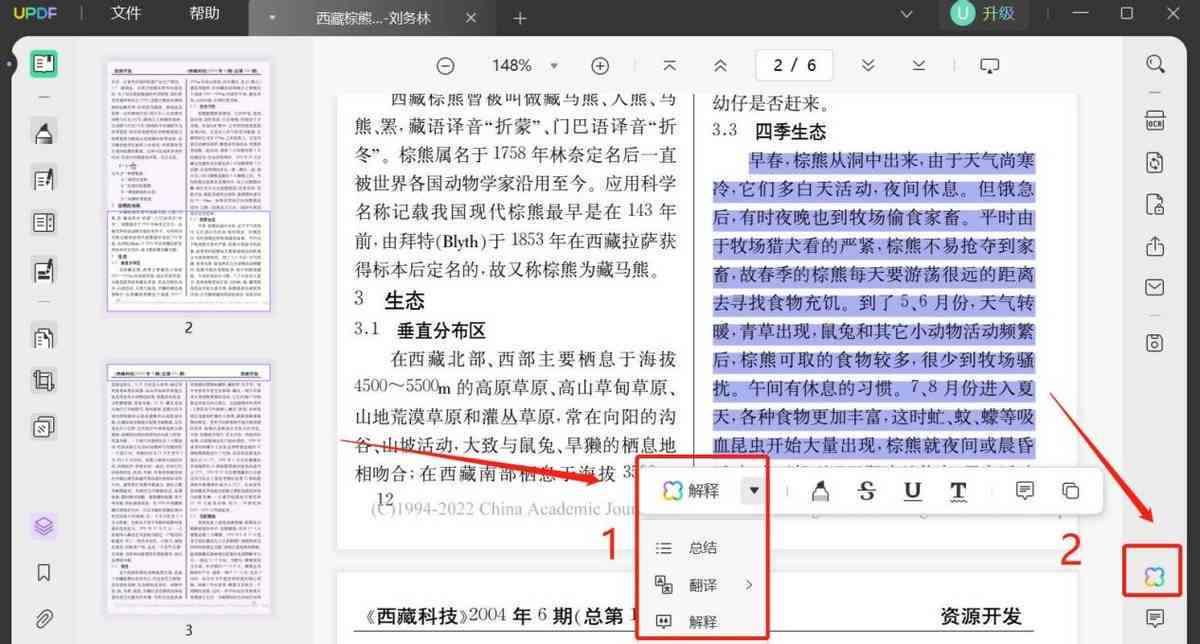Open the tab list arrow left of 西藏棕熊 tab
Image resolution: width=1200 pixels, height=644 pixels.
[273, 18]
